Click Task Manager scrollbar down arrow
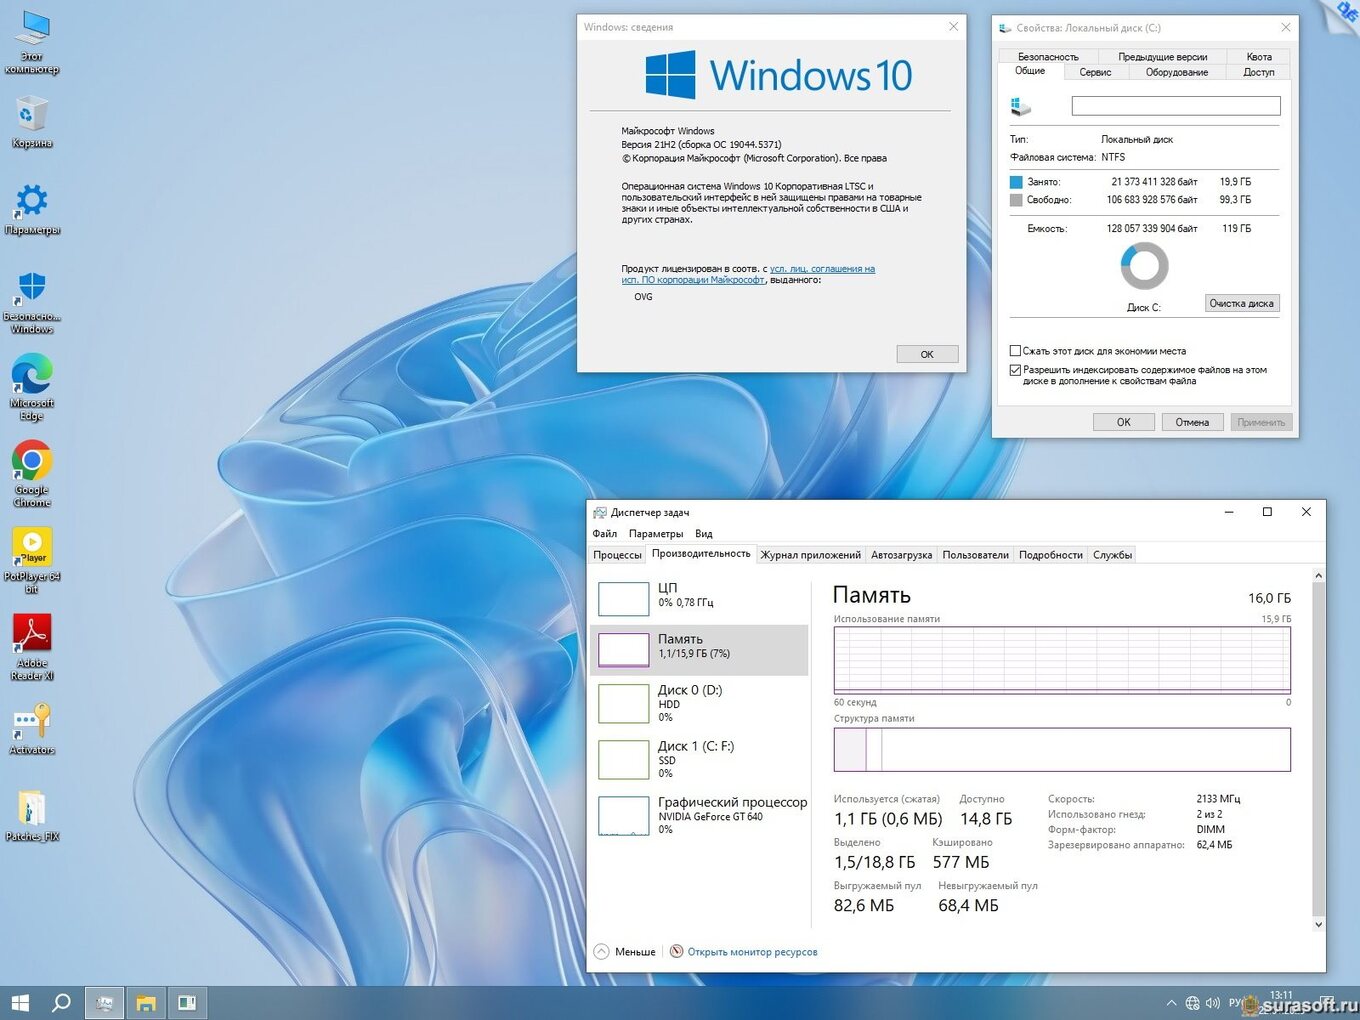The width and height of the screenshot is (1360, 1020). (1318, 925)
